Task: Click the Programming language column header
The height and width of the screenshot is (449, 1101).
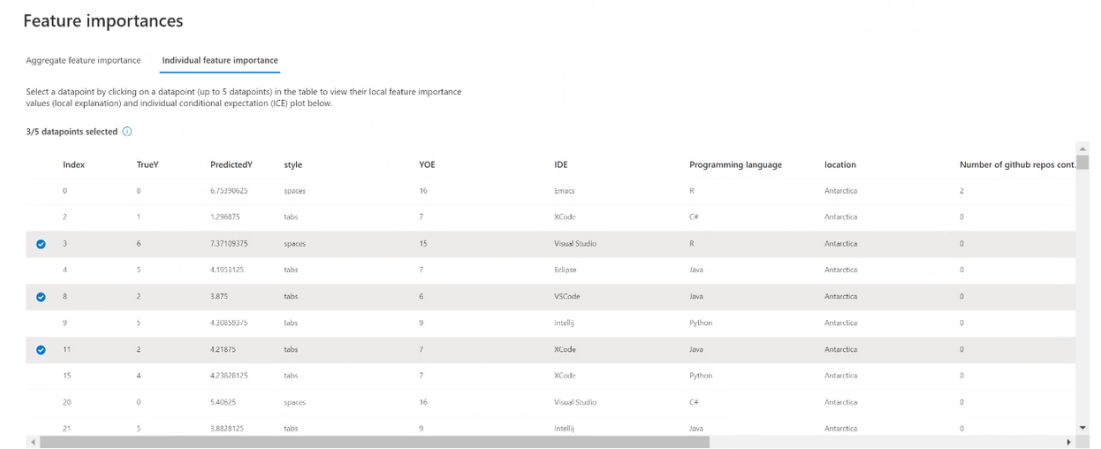Action: click(735, 164)
